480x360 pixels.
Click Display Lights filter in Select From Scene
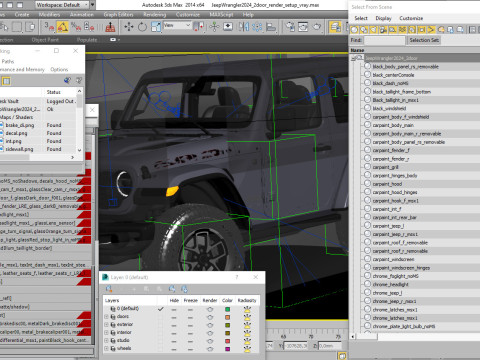click(374, 30)
